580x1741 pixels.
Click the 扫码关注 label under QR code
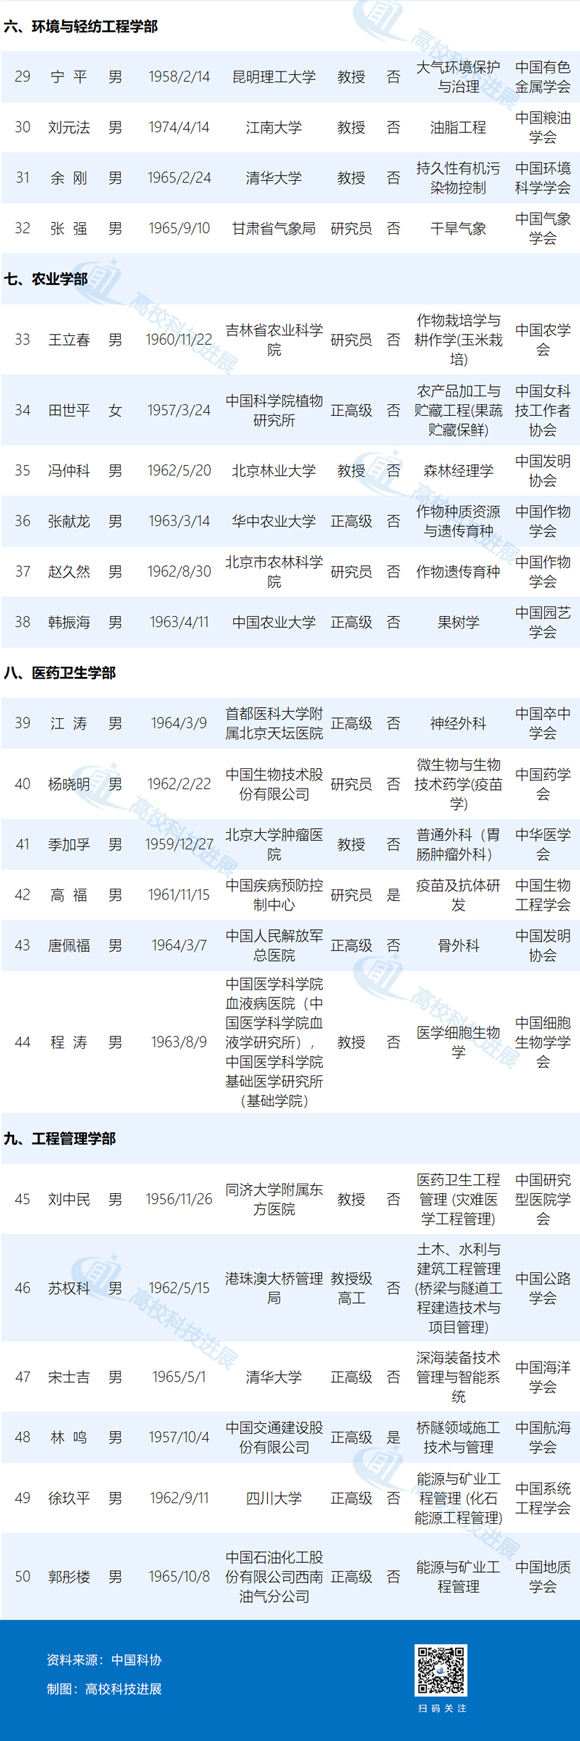point(442,1708)
